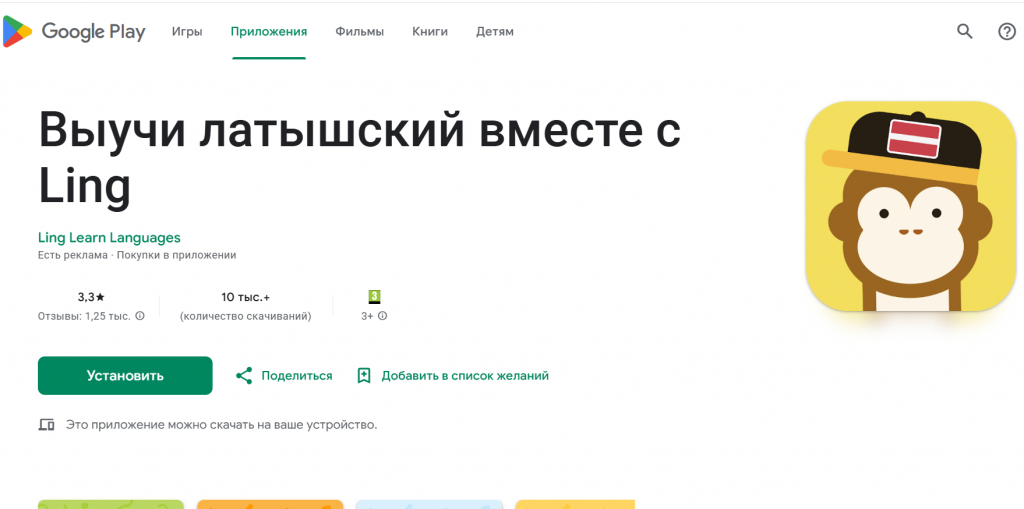
Task: Click the light blue screenshot thumbnail
Action: click(429, 504)
